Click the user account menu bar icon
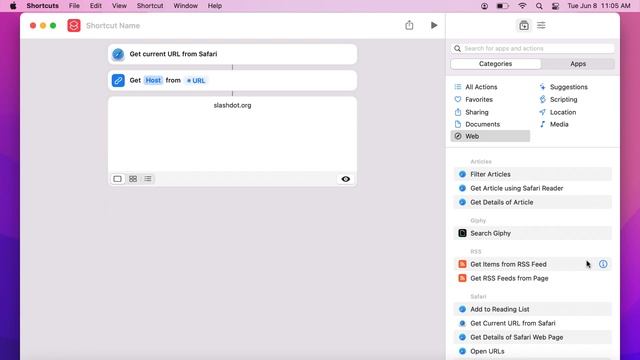This screenshot has width=640, height=360. pyautogui.click(x=484, y=6)
